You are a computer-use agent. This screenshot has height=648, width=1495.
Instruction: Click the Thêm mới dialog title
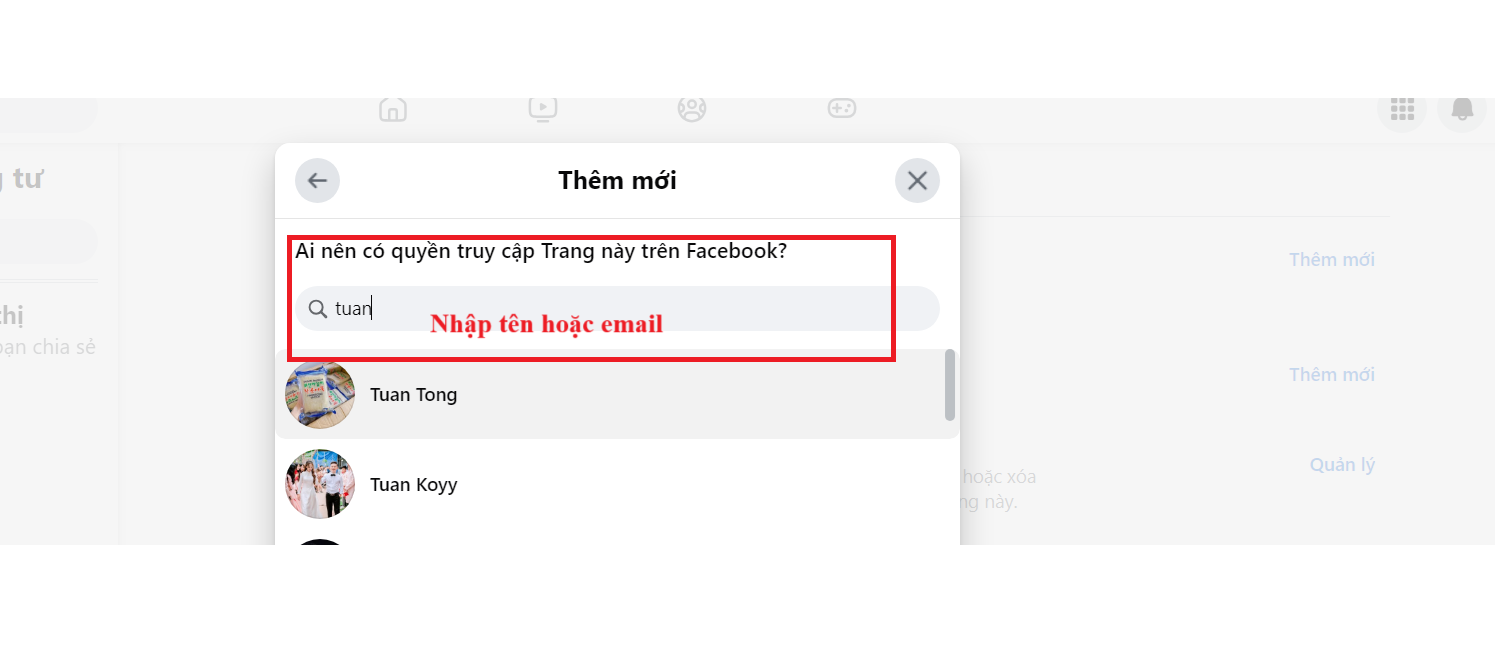tap(617, 181)
